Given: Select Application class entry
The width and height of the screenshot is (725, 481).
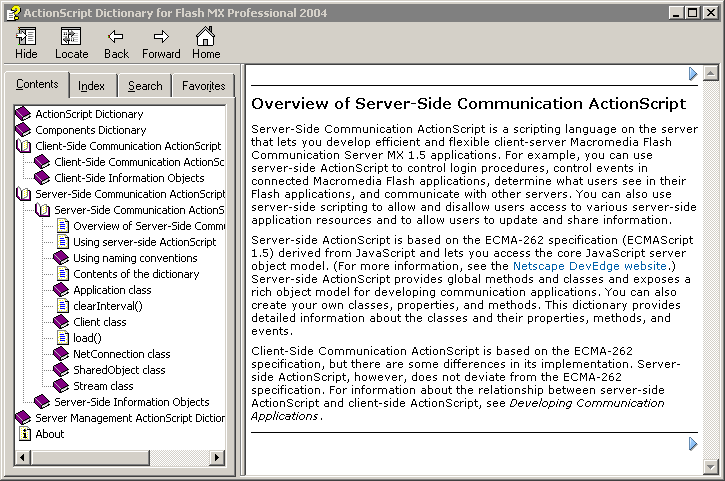Looking at the screenshot, I should (x=112, y=290).
